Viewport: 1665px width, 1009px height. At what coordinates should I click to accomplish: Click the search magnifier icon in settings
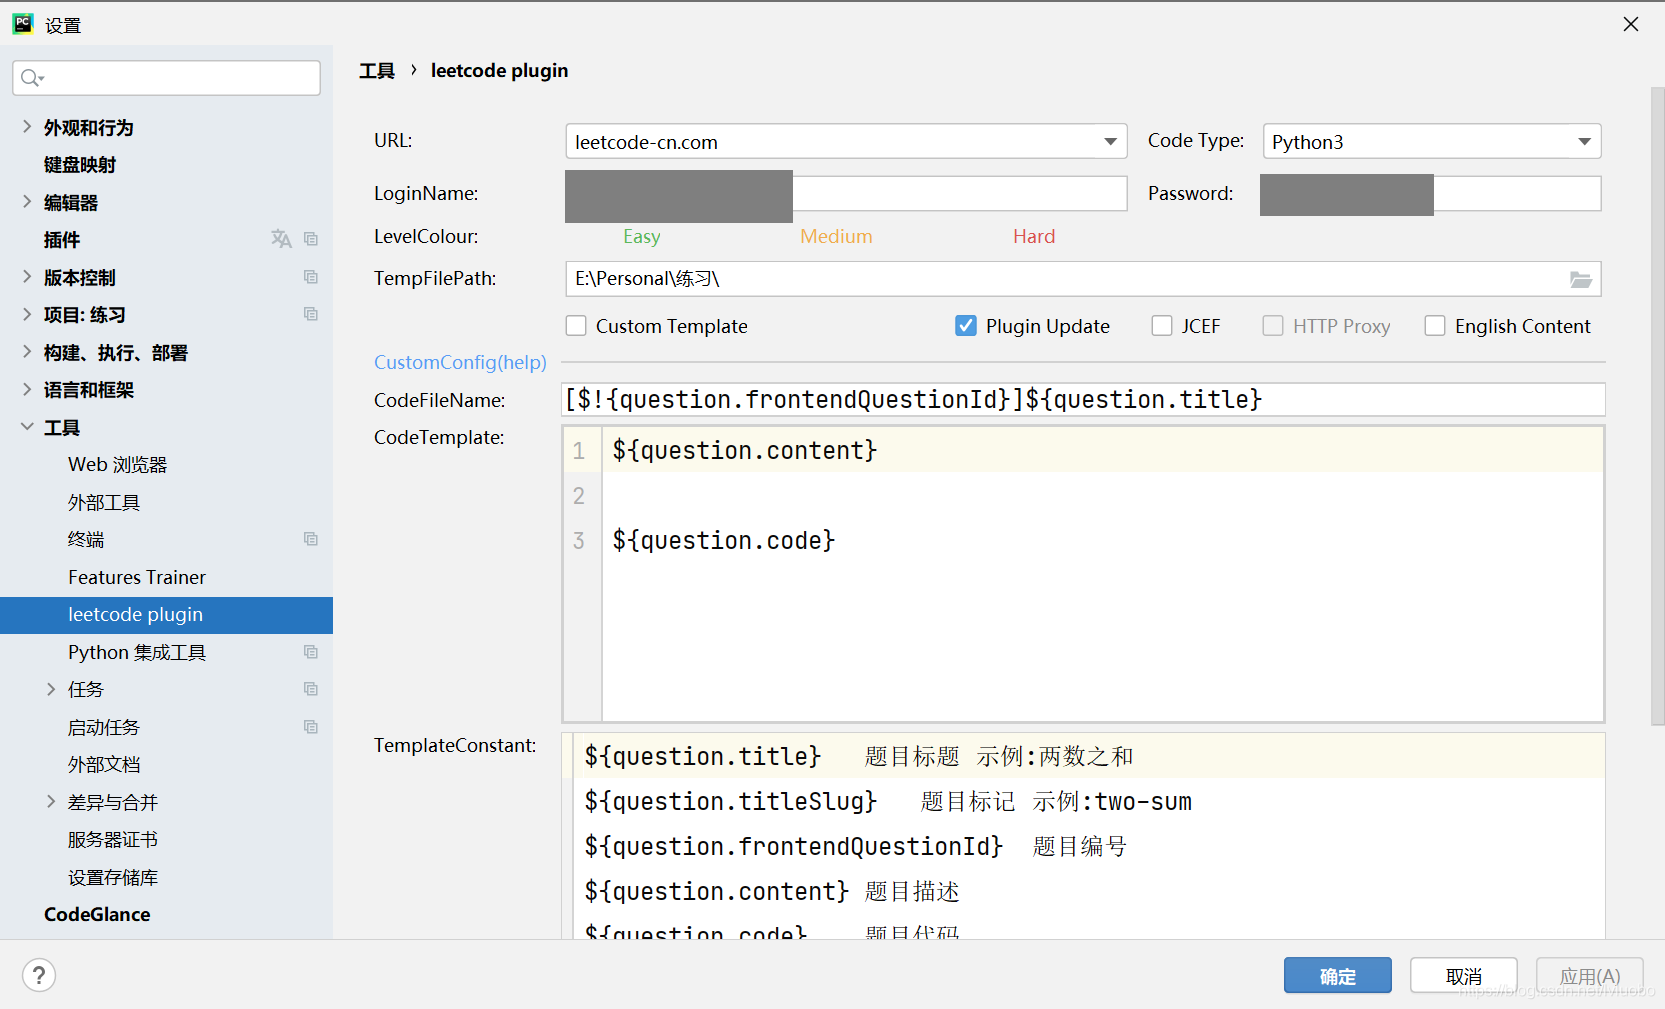coord(32,78)
